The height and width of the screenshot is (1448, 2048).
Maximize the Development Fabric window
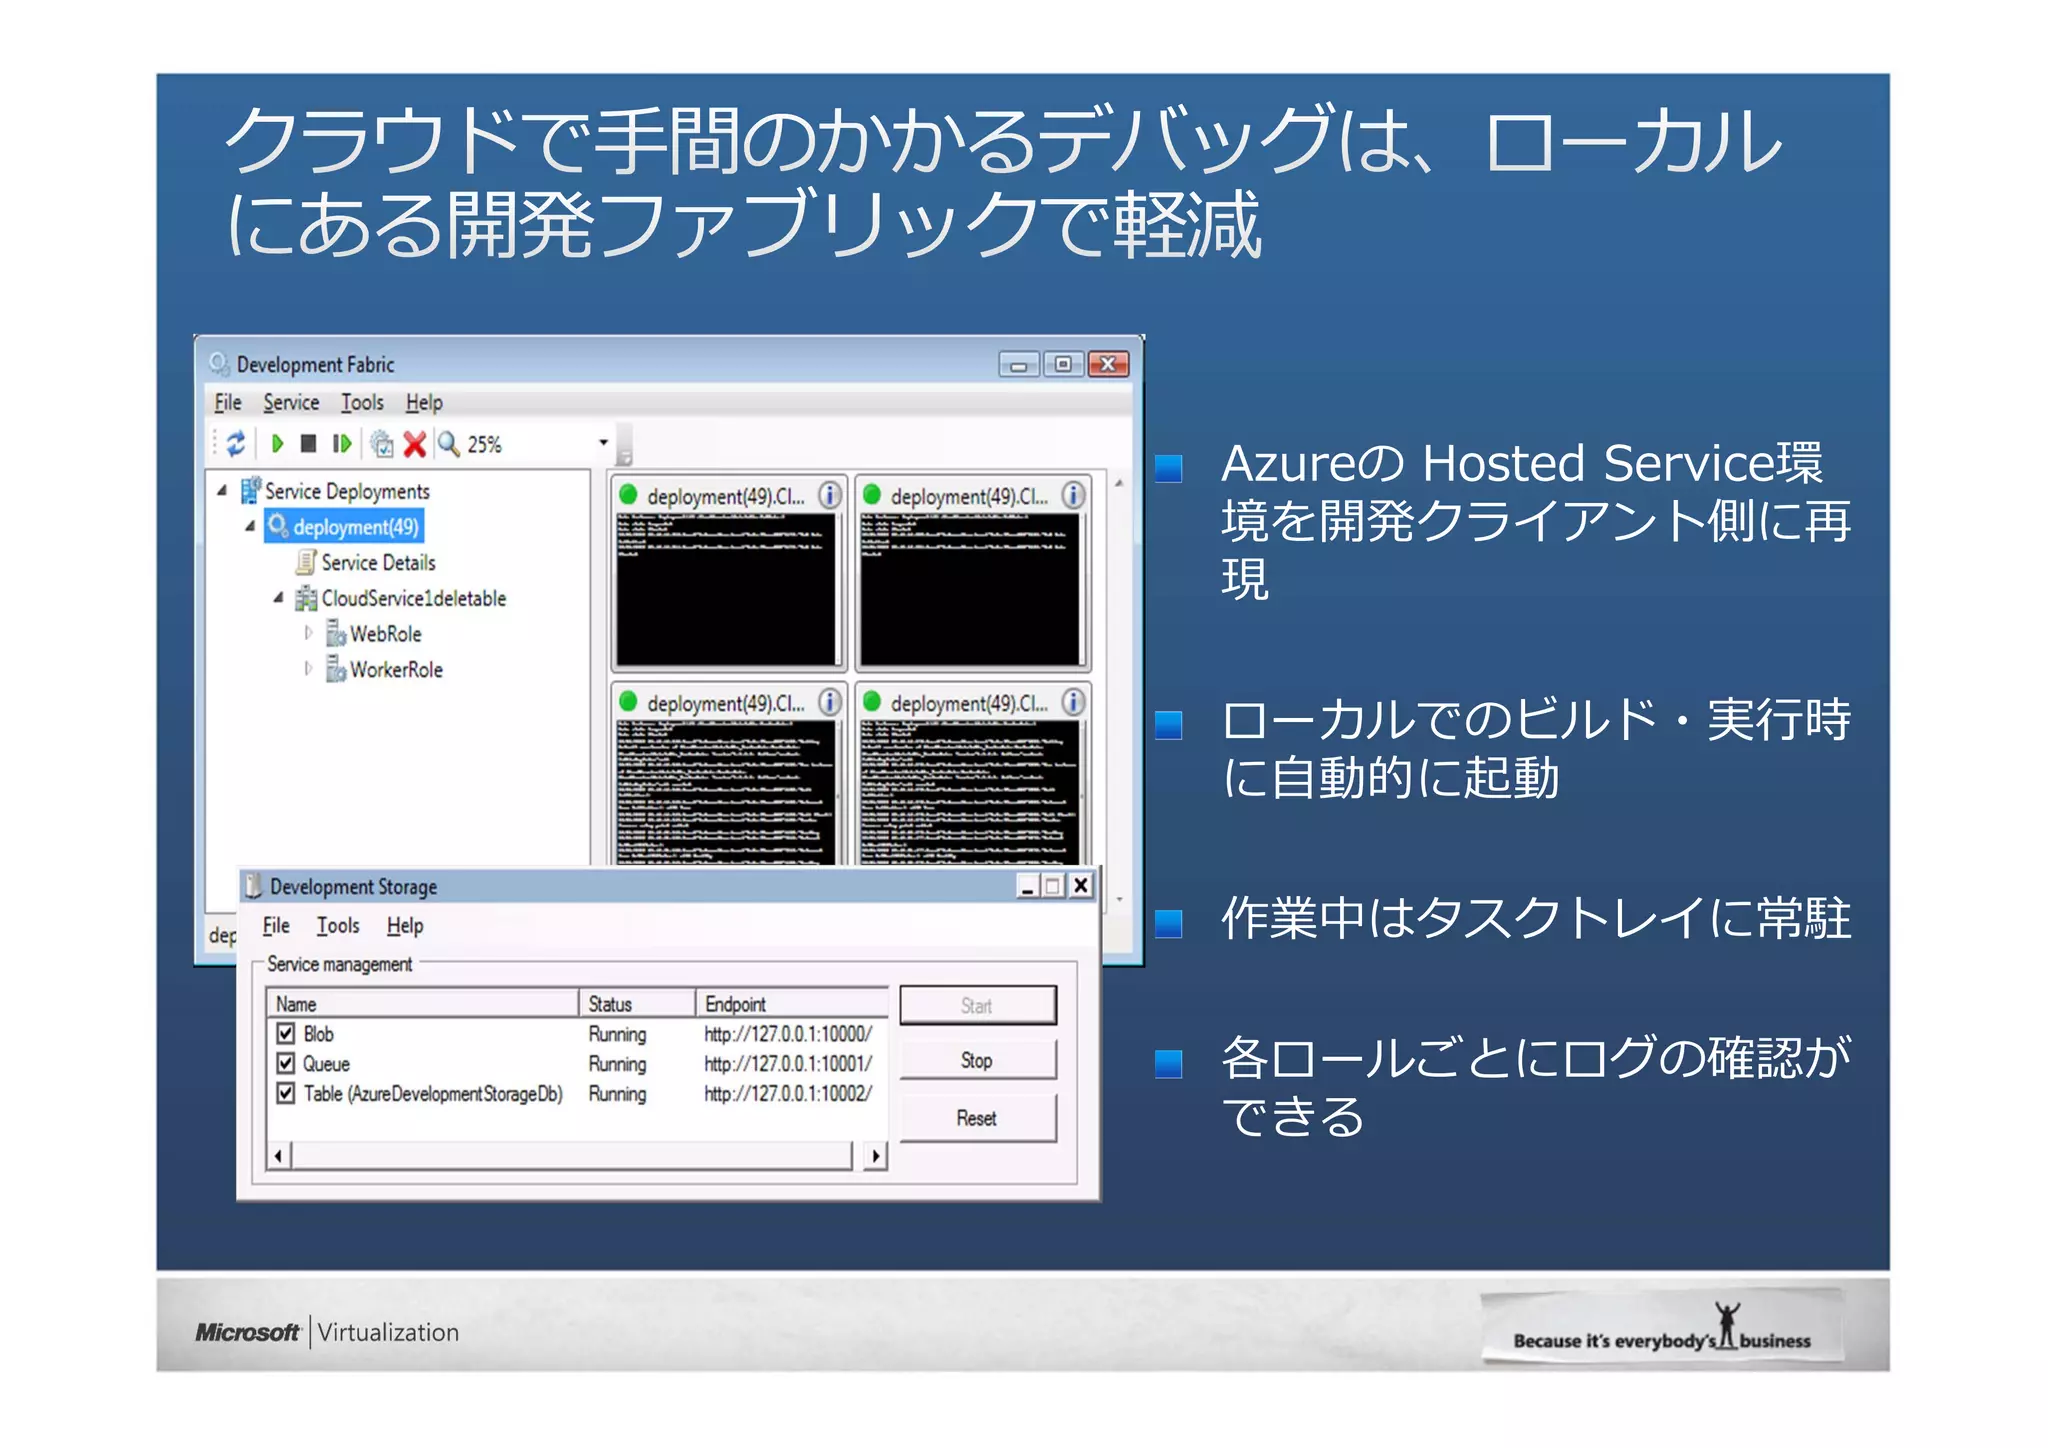pyautogui.click(x=1063, y=364)
